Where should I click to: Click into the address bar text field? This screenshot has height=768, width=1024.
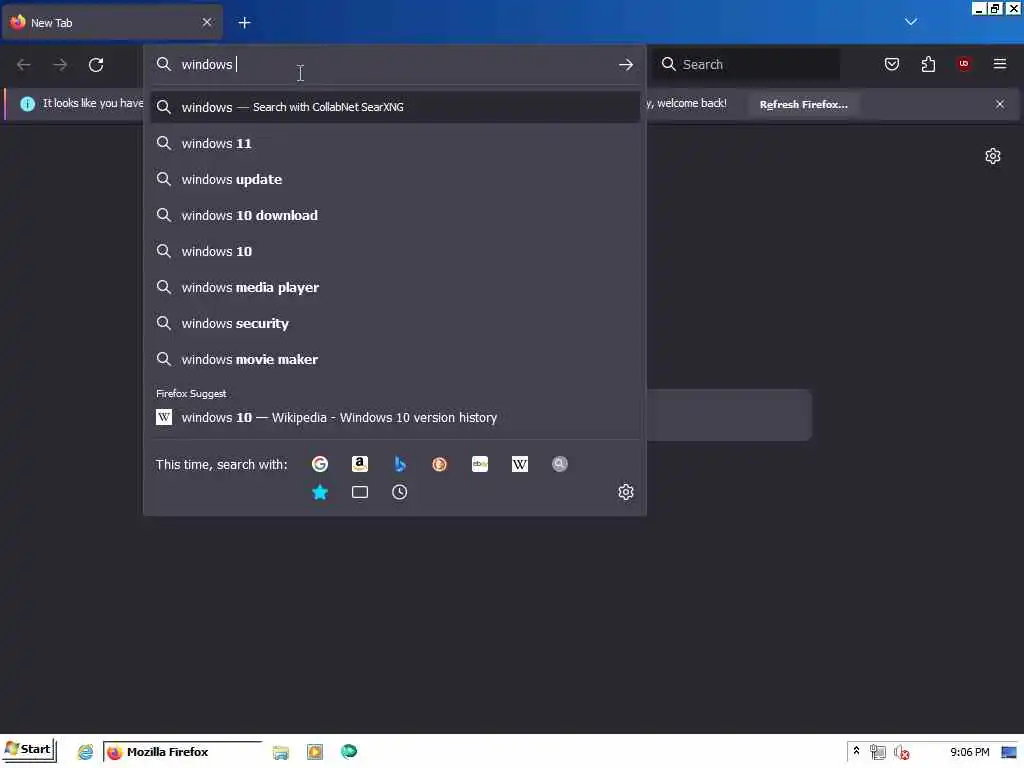pyautogui.click(x=395, y=65)
